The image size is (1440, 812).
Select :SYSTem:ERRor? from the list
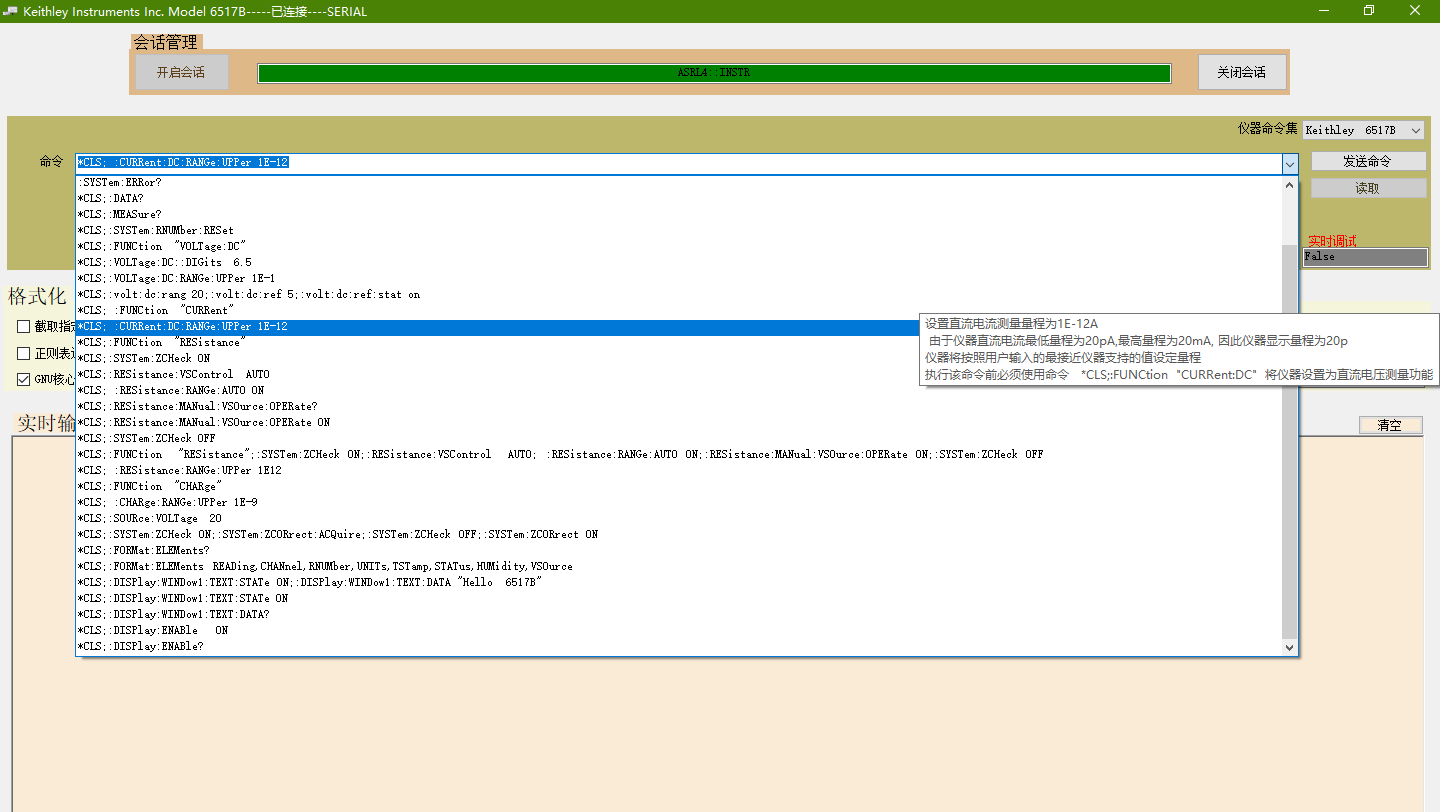[x=679, y=182]
